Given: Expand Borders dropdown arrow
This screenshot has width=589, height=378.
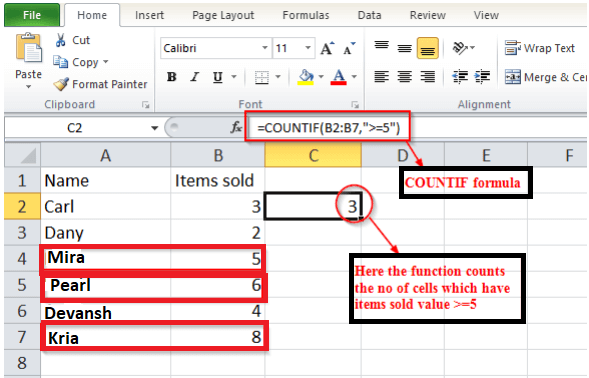Looking at the screenshot, I should pos(278,77).
